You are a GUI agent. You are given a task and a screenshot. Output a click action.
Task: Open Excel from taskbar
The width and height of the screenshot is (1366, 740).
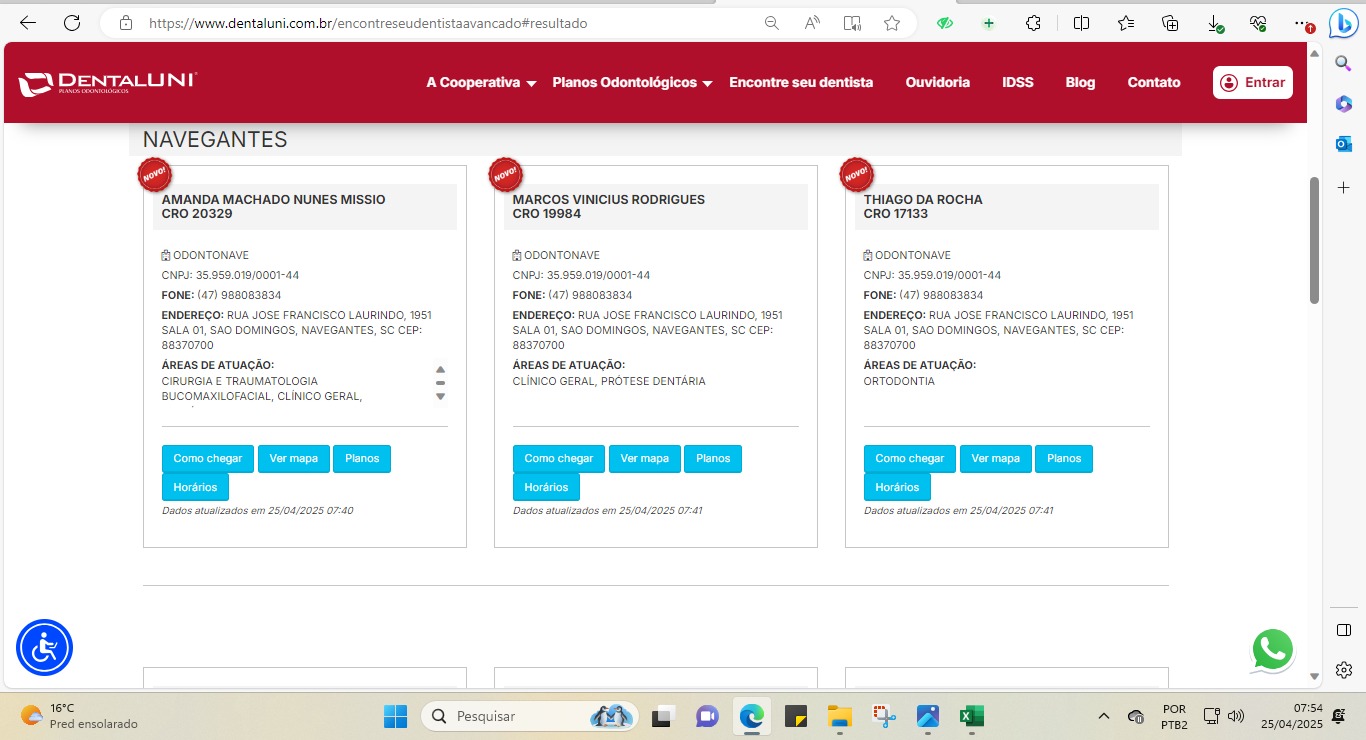(971, 716)
